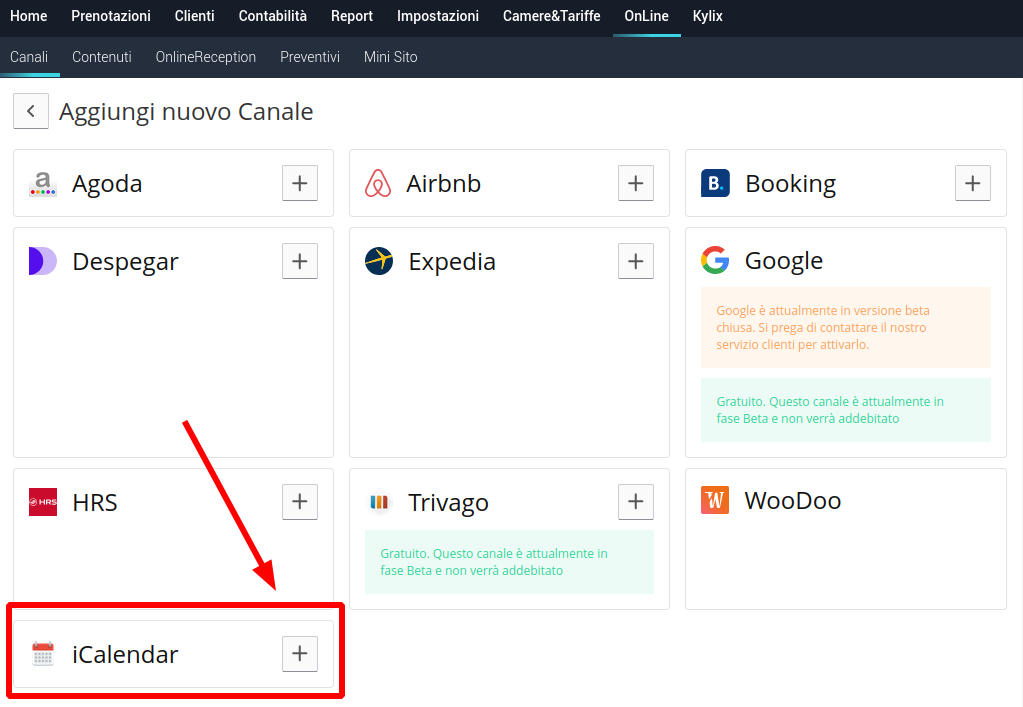Click the Expedia logo icon
The height and width of the screenshot is (707, 1023).
click(379, 261)
